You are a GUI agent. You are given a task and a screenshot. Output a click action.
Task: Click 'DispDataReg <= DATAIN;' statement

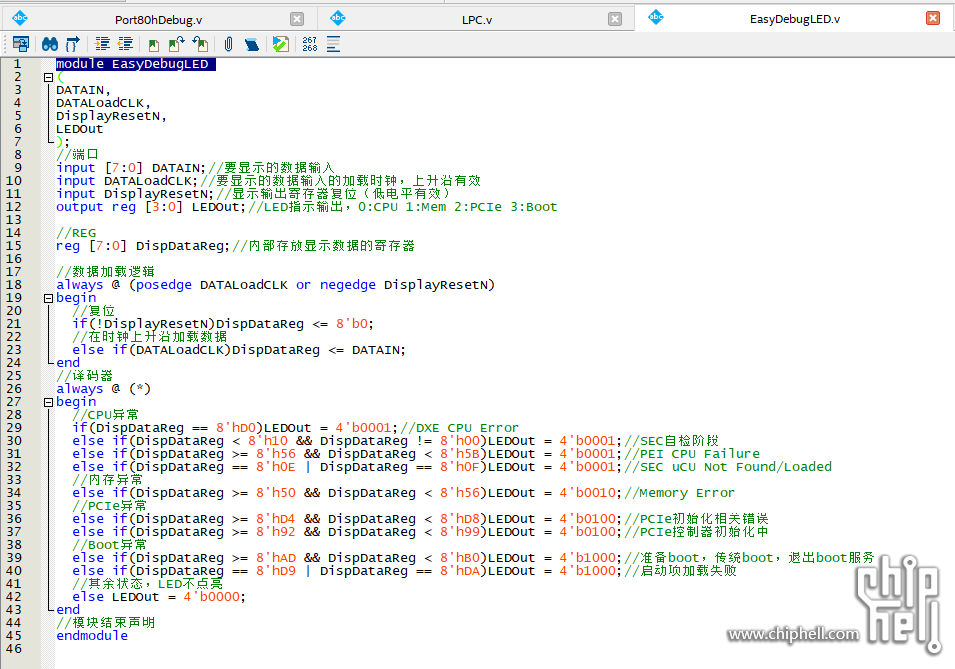319,350
